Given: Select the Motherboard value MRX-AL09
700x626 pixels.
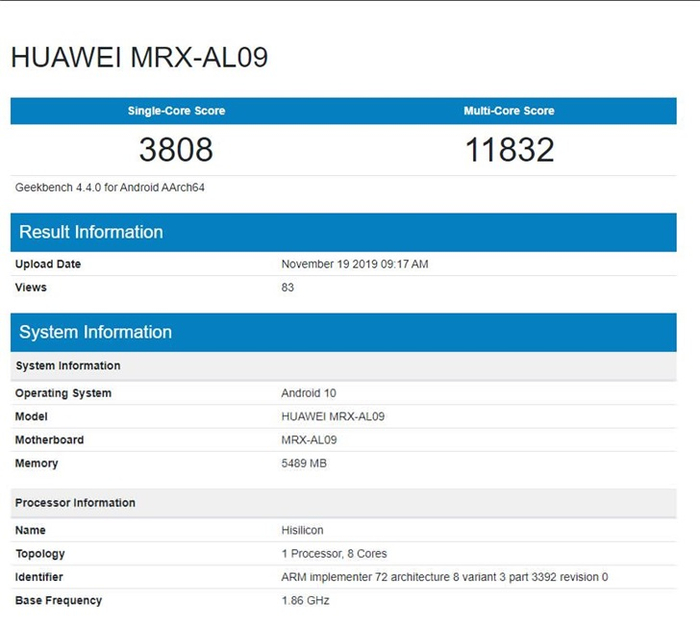Looking at the screenshot, I should (x=309, y=440).
